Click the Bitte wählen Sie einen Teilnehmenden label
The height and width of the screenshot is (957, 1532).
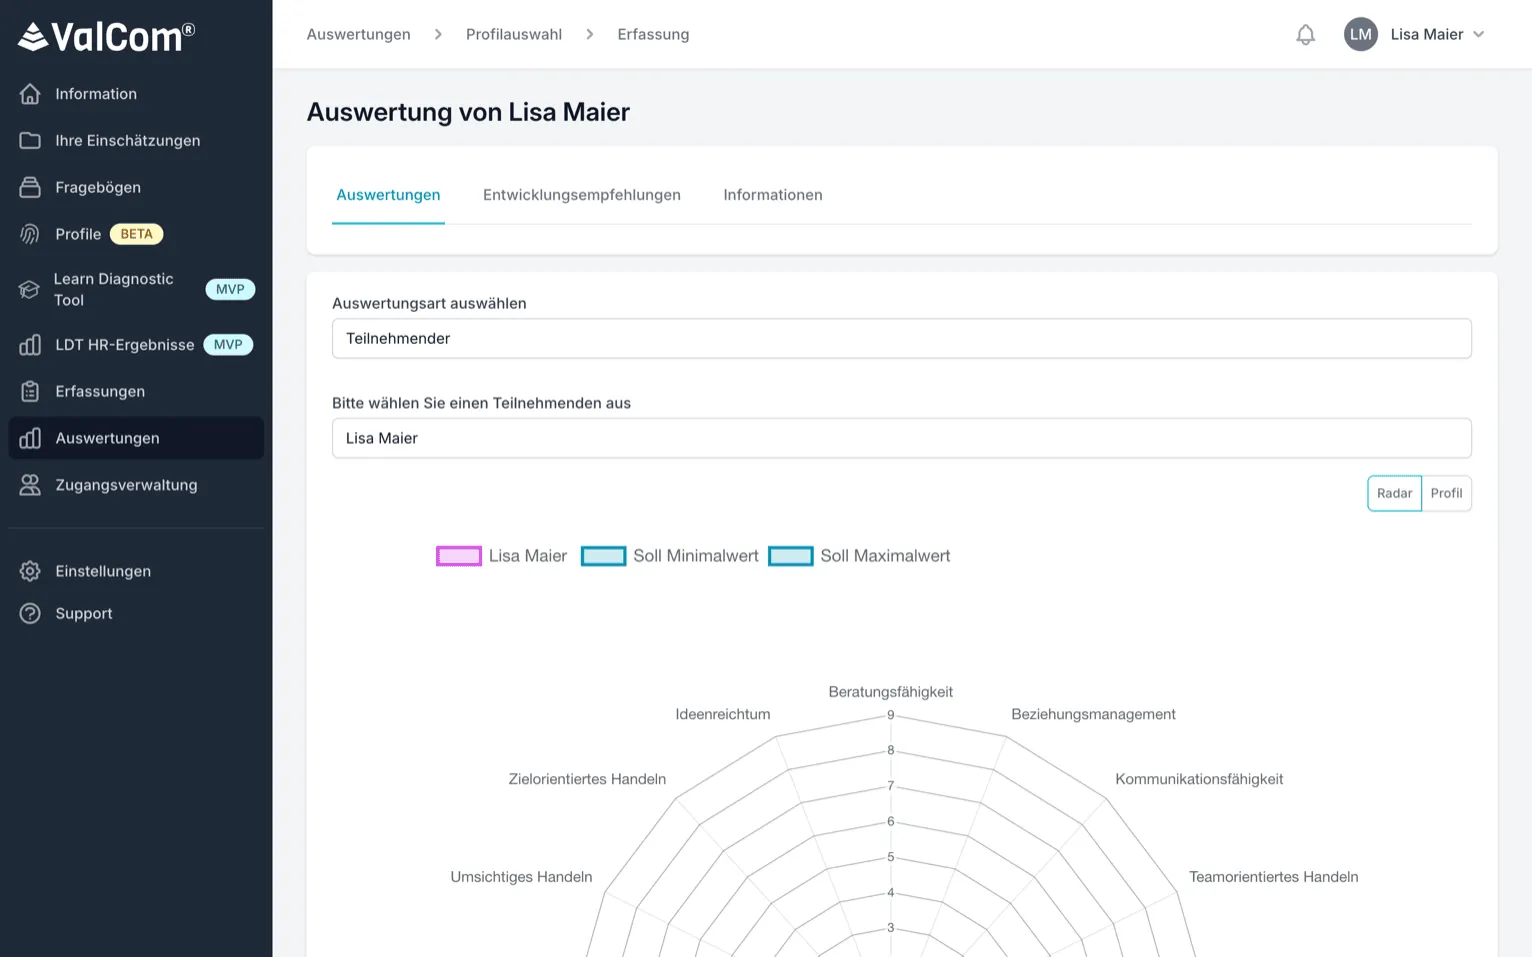[481, 403]
